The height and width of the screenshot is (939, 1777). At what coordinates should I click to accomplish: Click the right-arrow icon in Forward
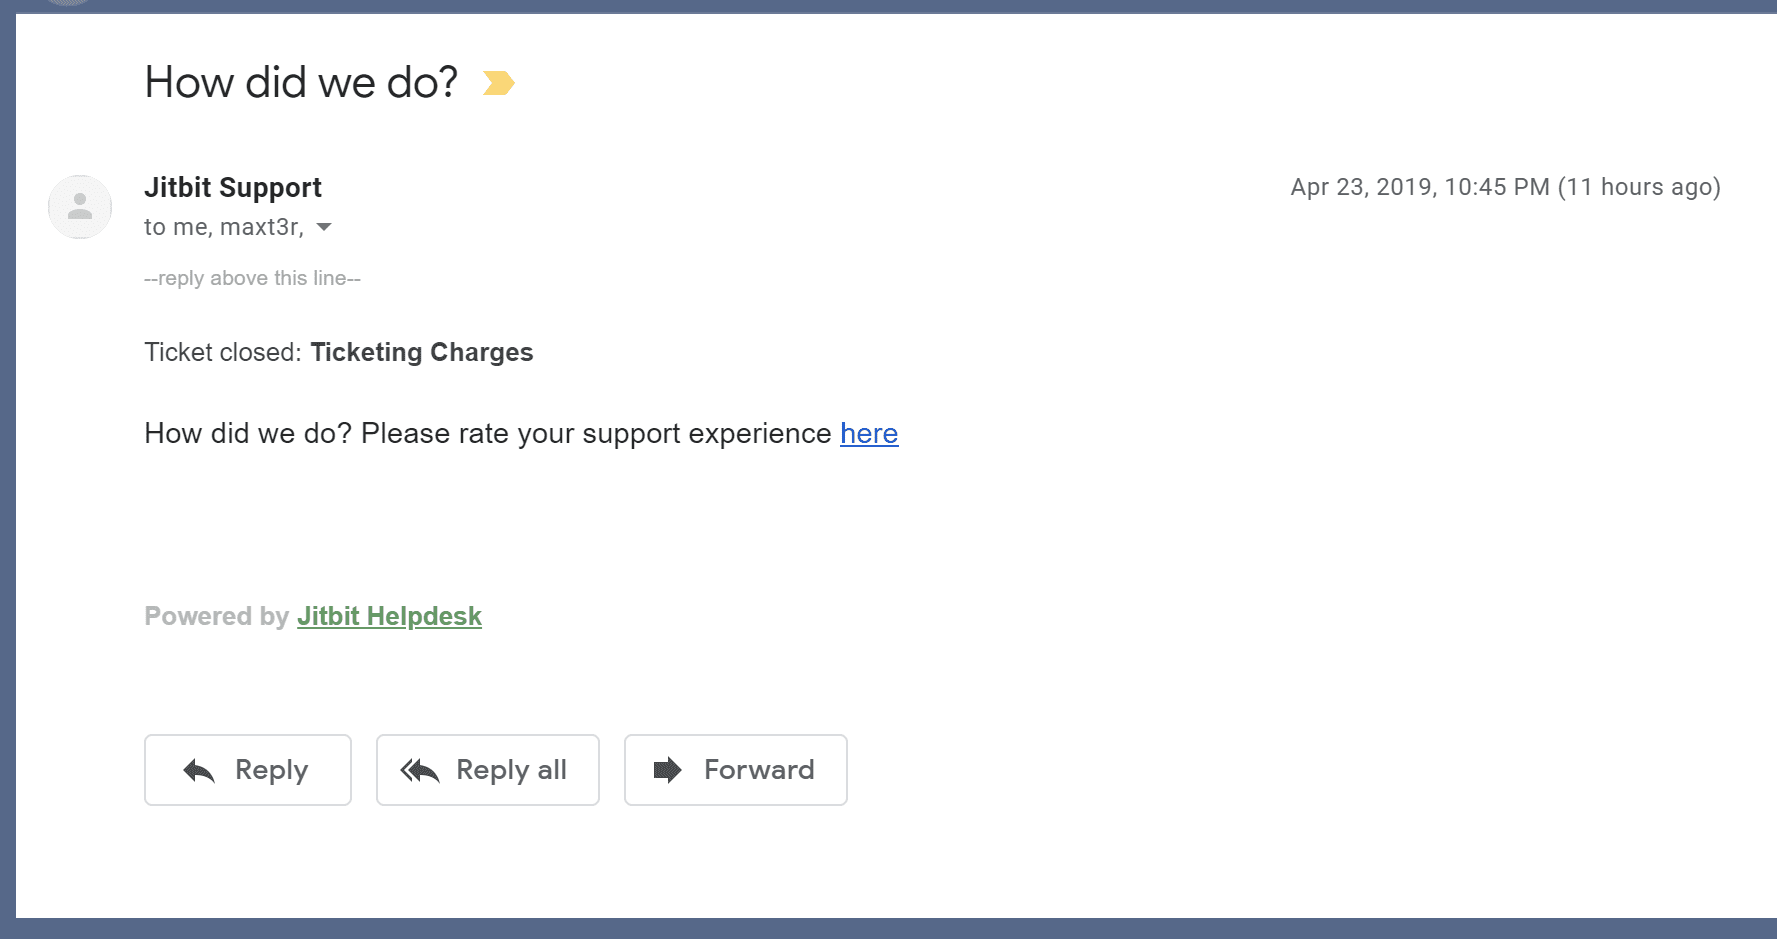tap(667, 770)
